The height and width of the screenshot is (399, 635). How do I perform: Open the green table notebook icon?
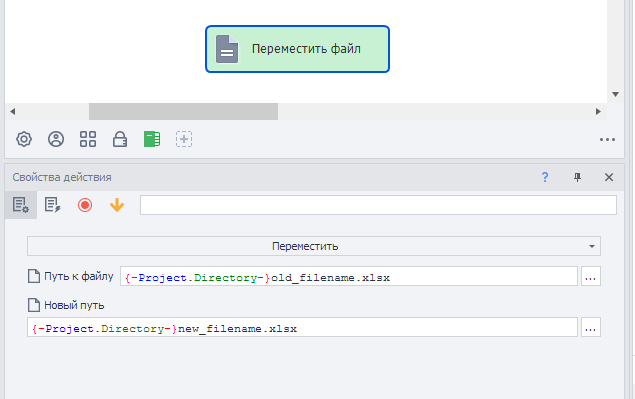coord(152,139)
